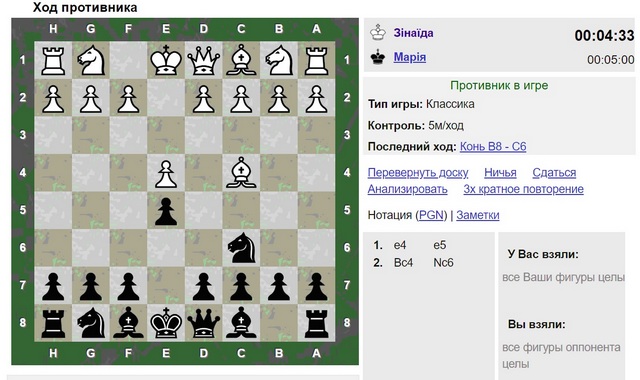Select the white pawn on B2
The width and height of the screenshot is (640, 380).
(x=279, y=98)
